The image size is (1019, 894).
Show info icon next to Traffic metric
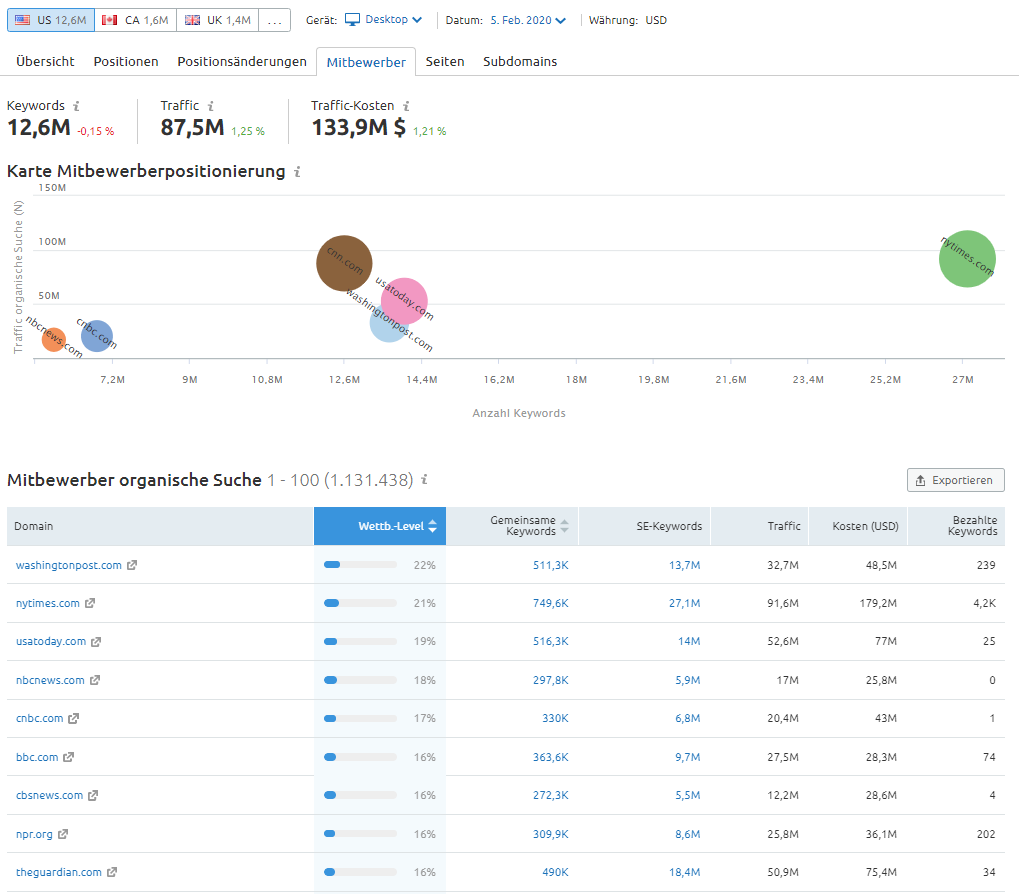click(211, 106)
